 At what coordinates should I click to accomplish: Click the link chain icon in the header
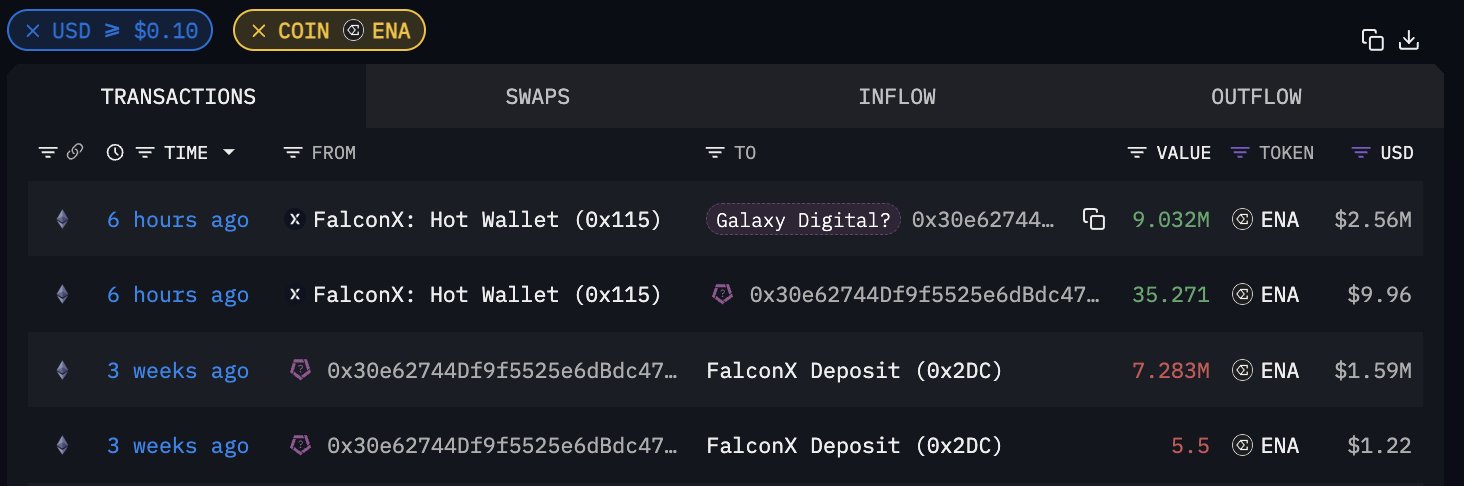click(75, 153)
